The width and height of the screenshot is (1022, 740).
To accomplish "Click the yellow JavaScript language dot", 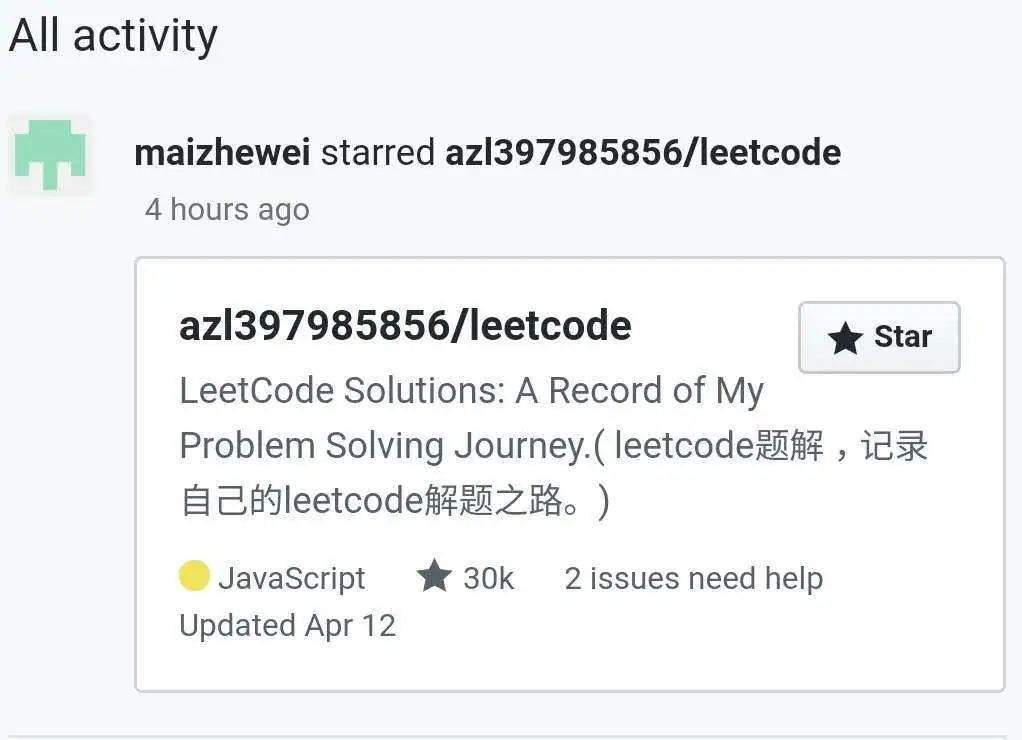I will pos(194,576).
